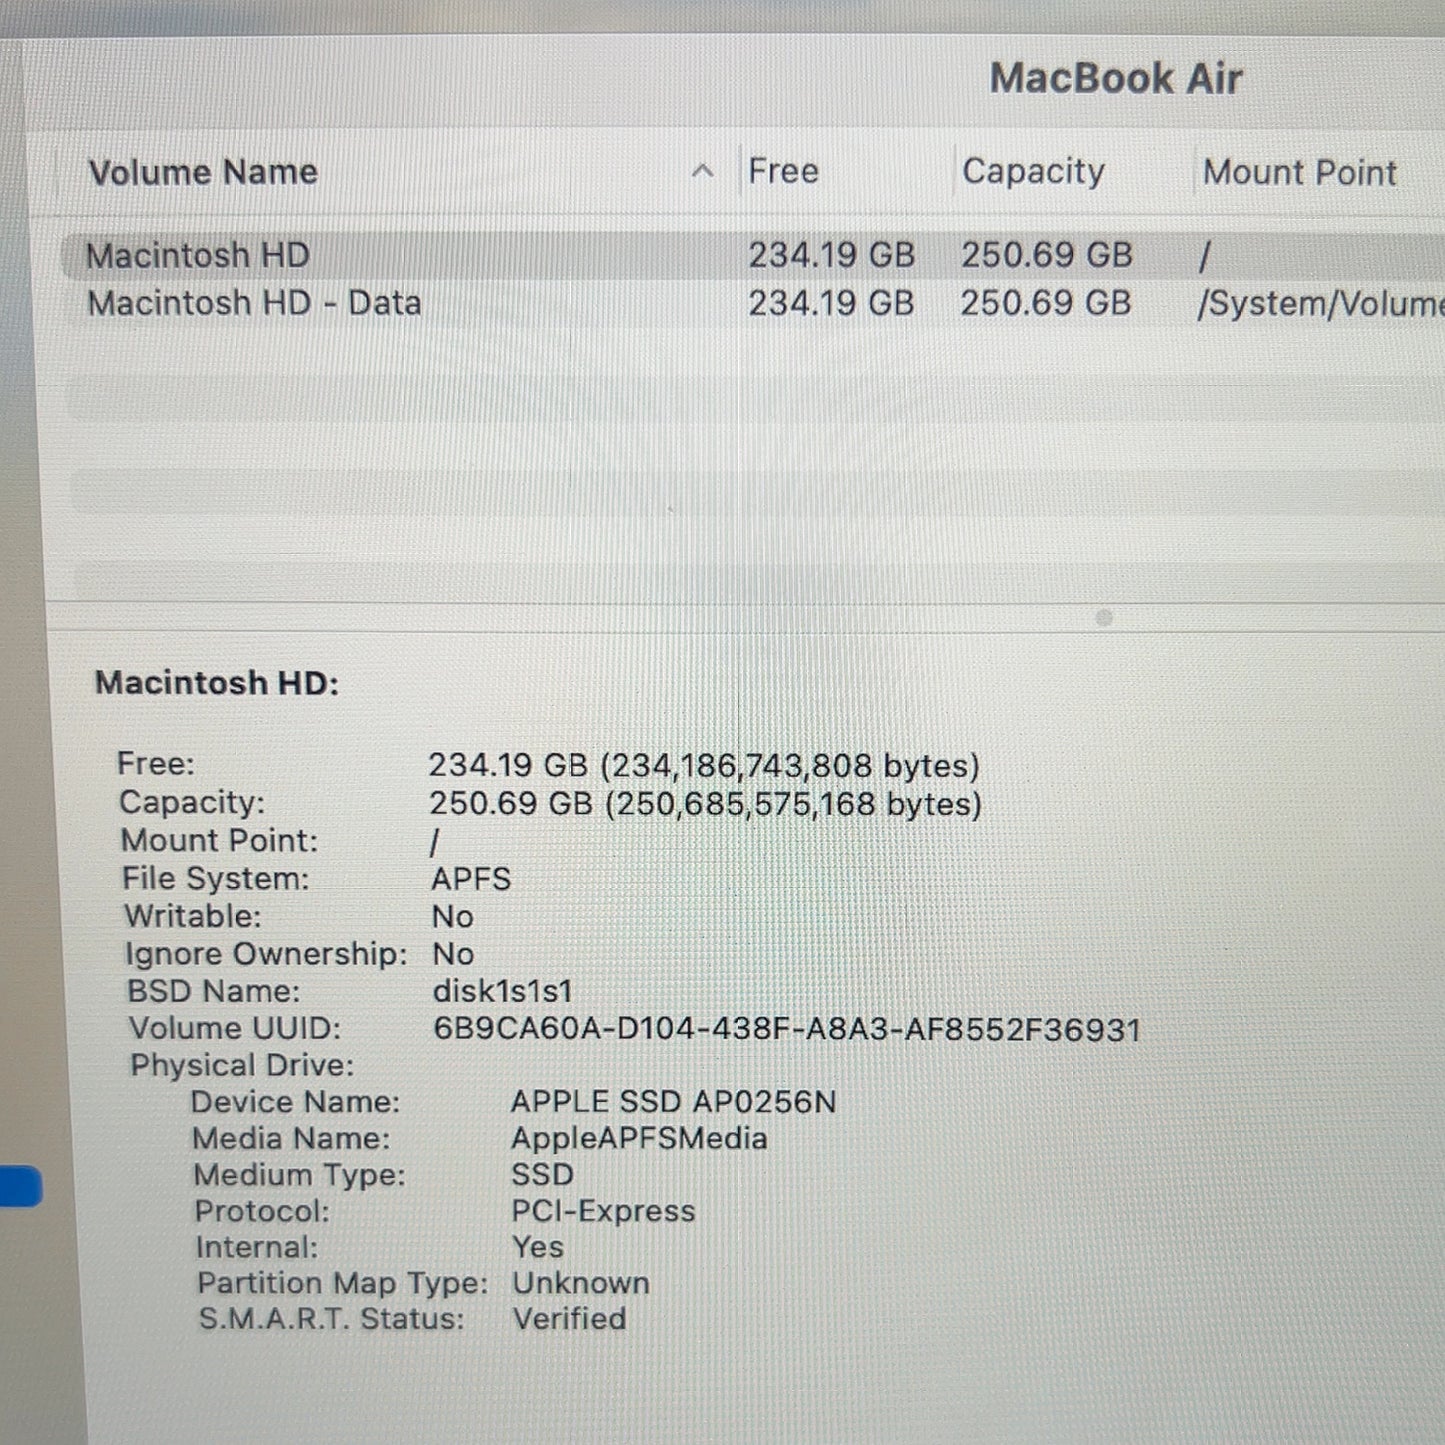
Task: Click the free space value 234,186,743,808 bytes
Action: click(x=790, y=766)
